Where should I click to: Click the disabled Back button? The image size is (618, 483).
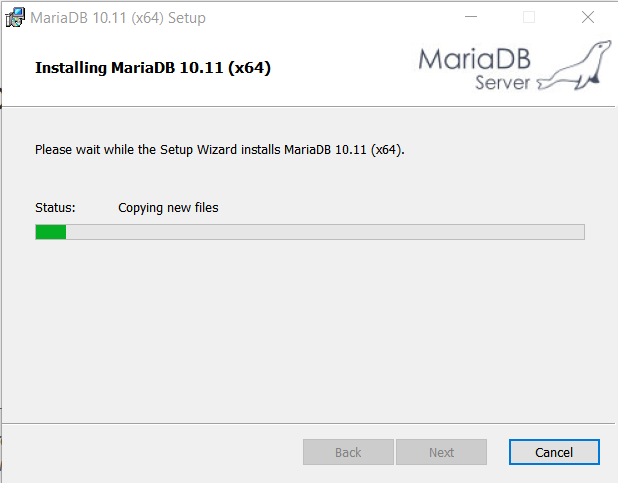pos(348,452)
